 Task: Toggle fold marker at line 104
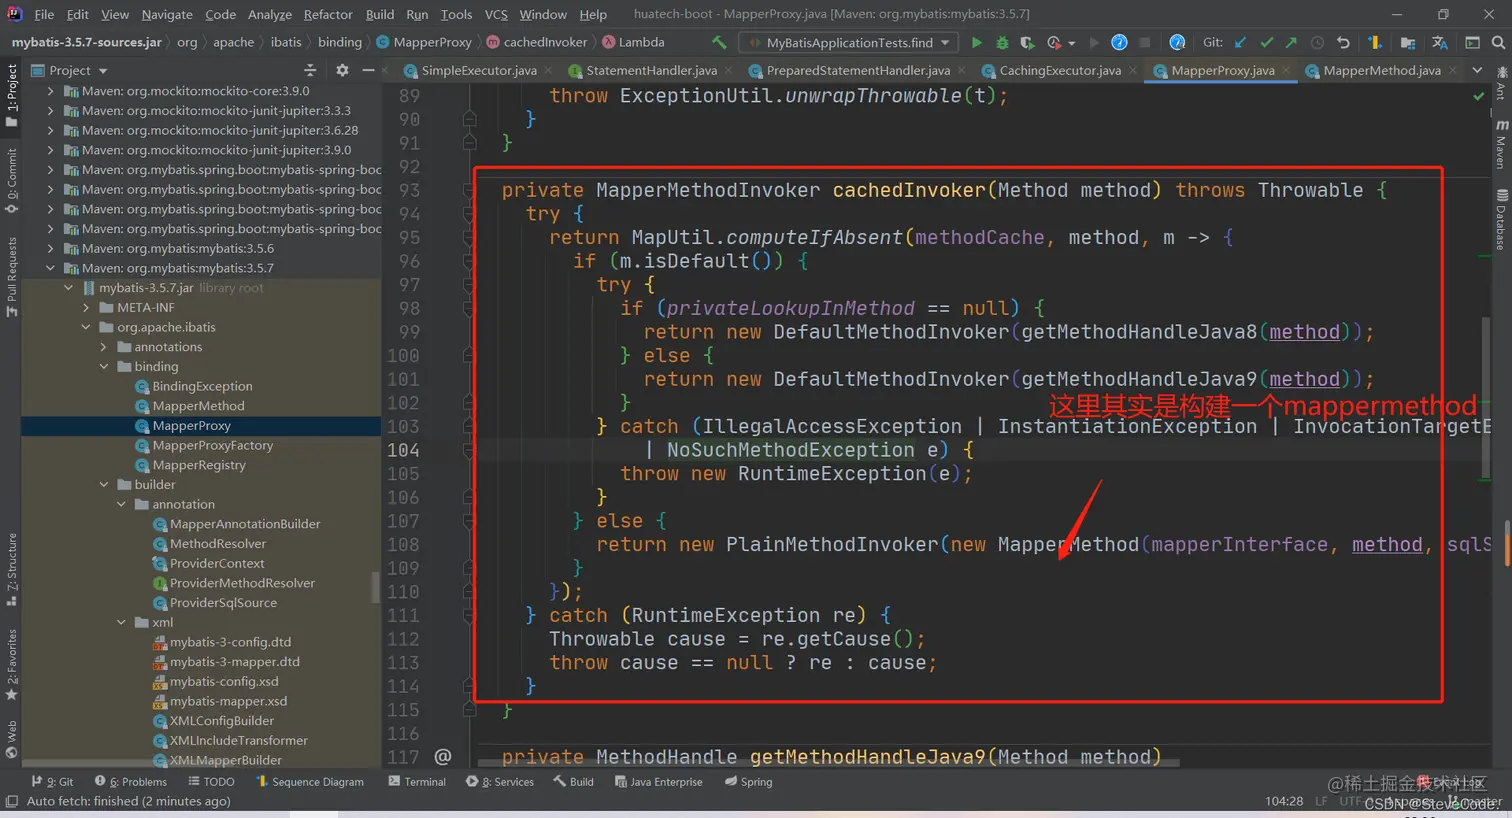tap(469, 450)
